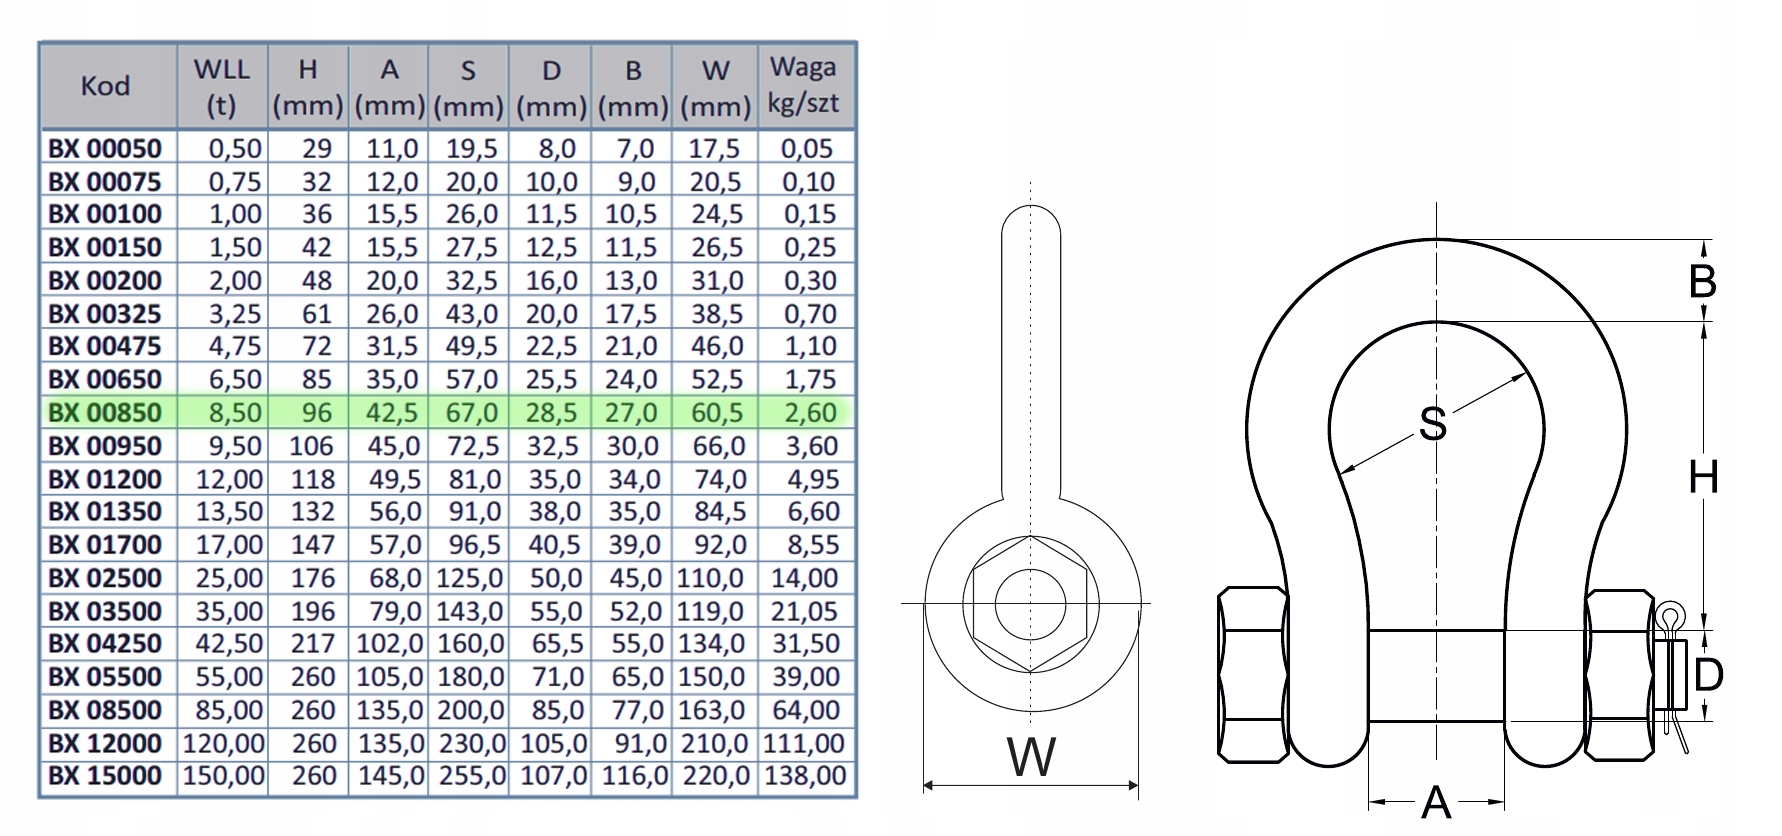
Task: Click dimension label H beside the shackle
Action: pos(1703,478)
